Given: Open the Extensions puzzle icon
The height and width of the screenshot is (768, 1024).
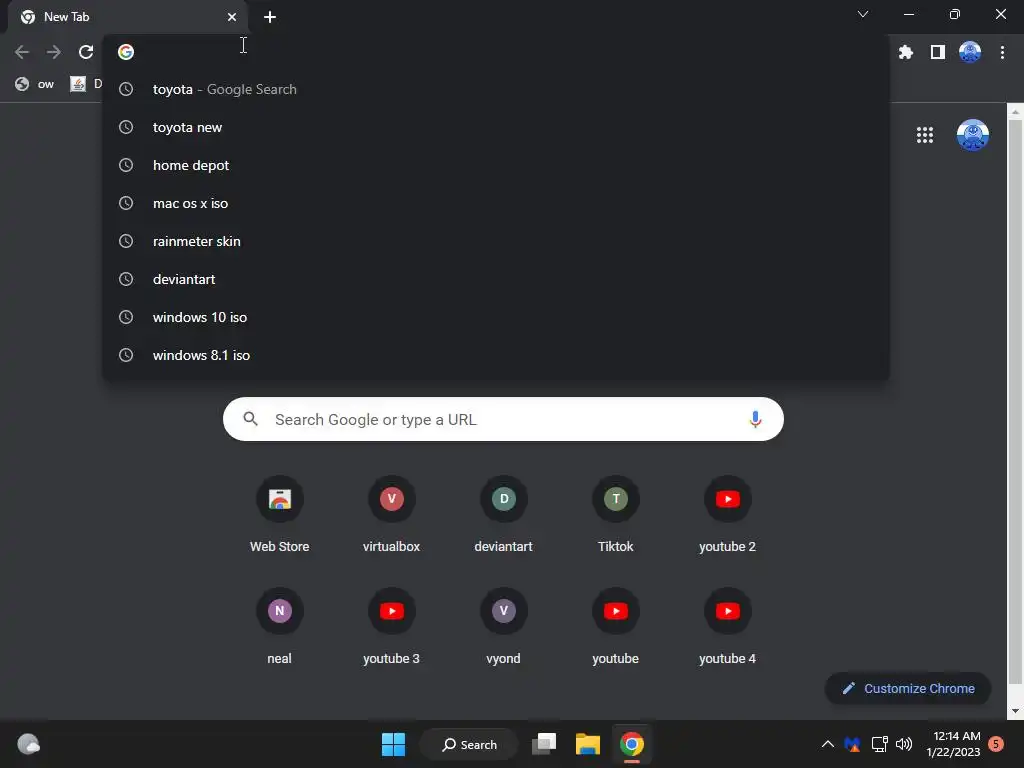Looking at the screenshot, I should click(x=905, y=52).
